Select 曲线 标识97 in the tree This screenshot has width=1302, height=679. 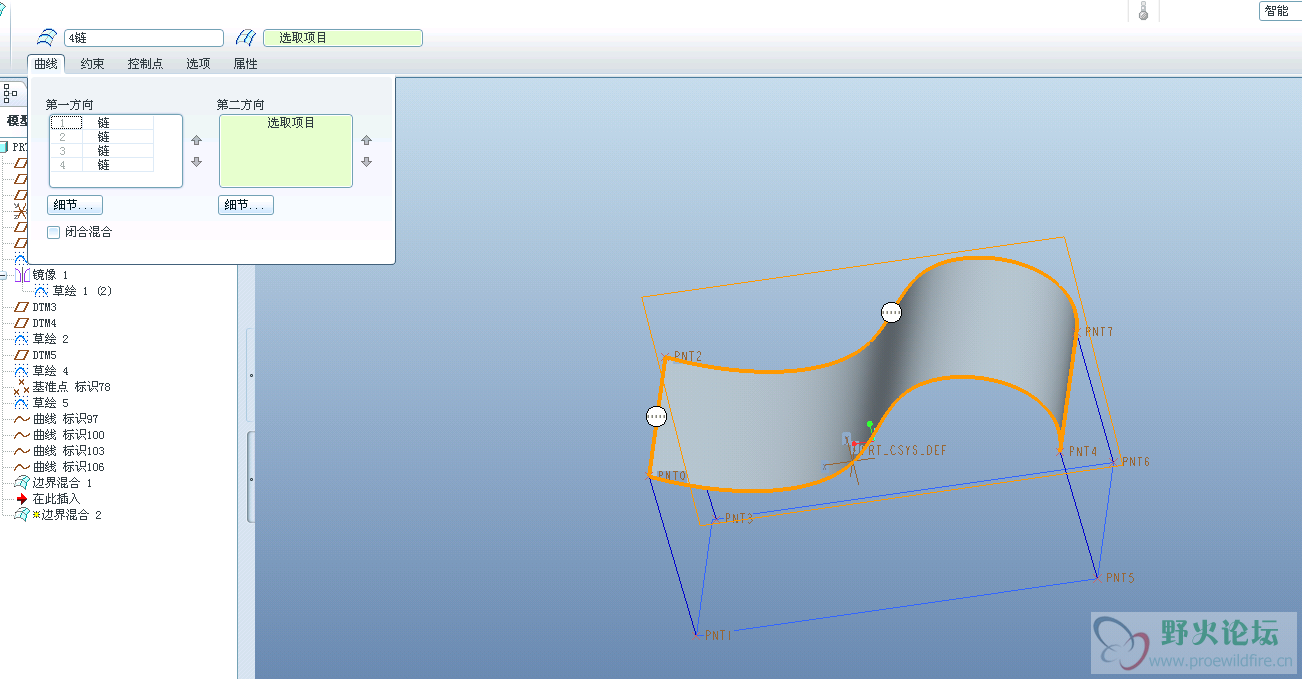click(65, 419)
